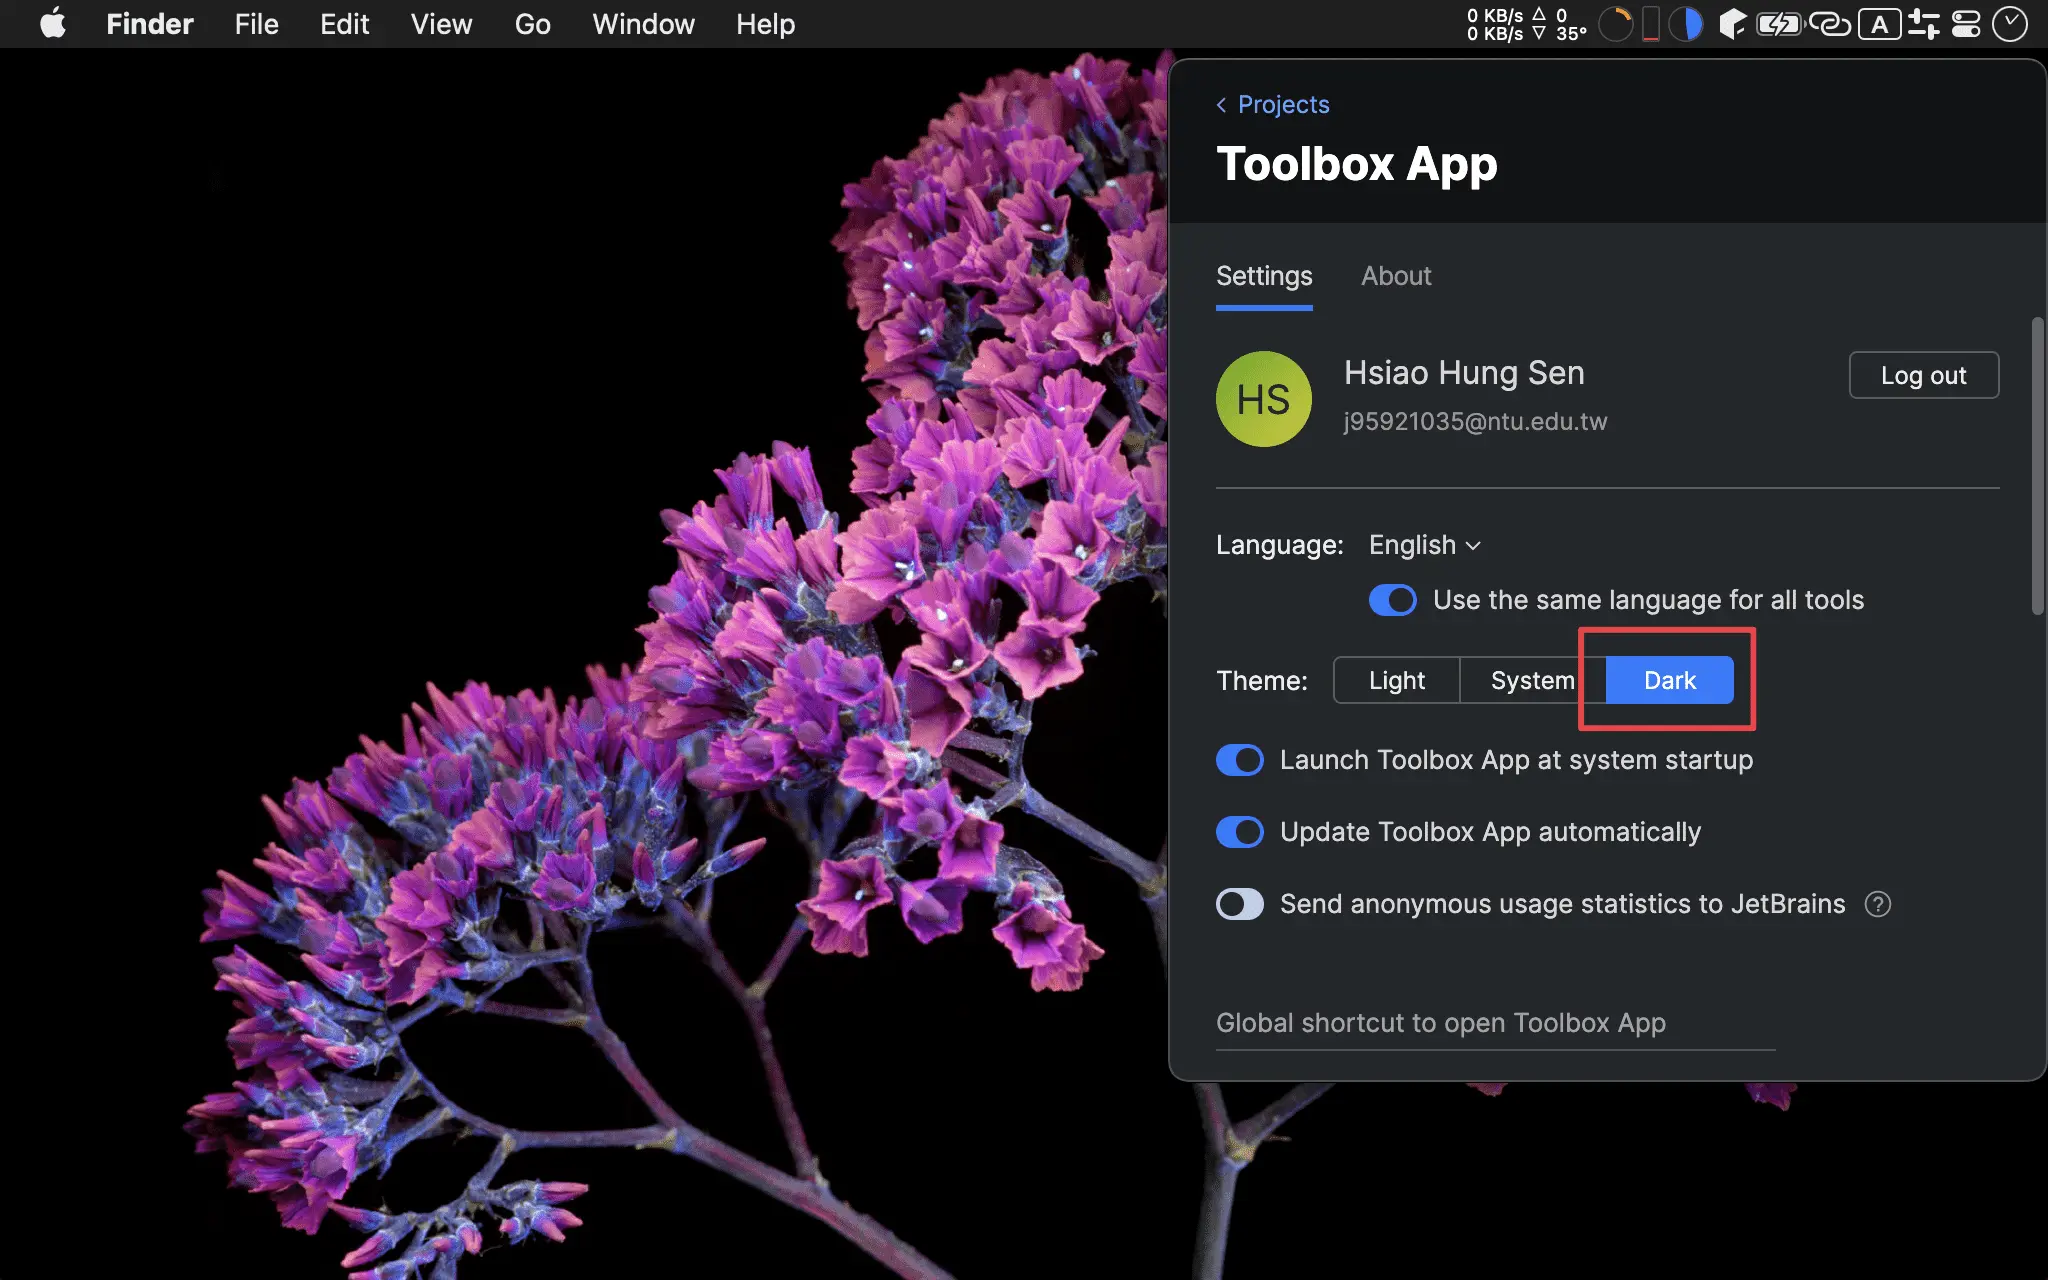2048x1280 pixels.
Task: Click the 35° temperature readout
Action: point(1571,33)
